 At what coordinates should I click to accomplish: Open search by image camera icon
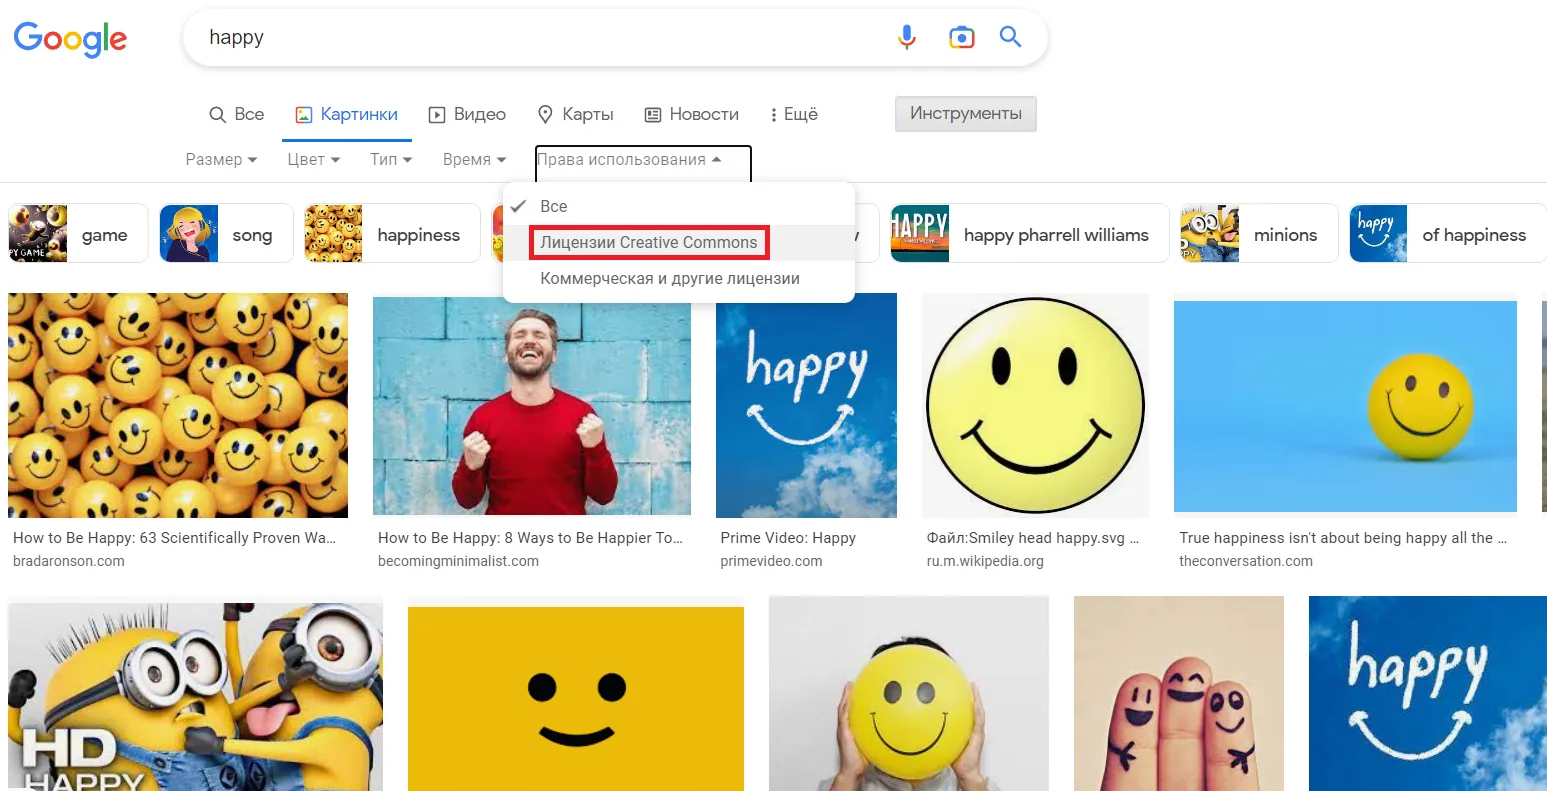961,38
